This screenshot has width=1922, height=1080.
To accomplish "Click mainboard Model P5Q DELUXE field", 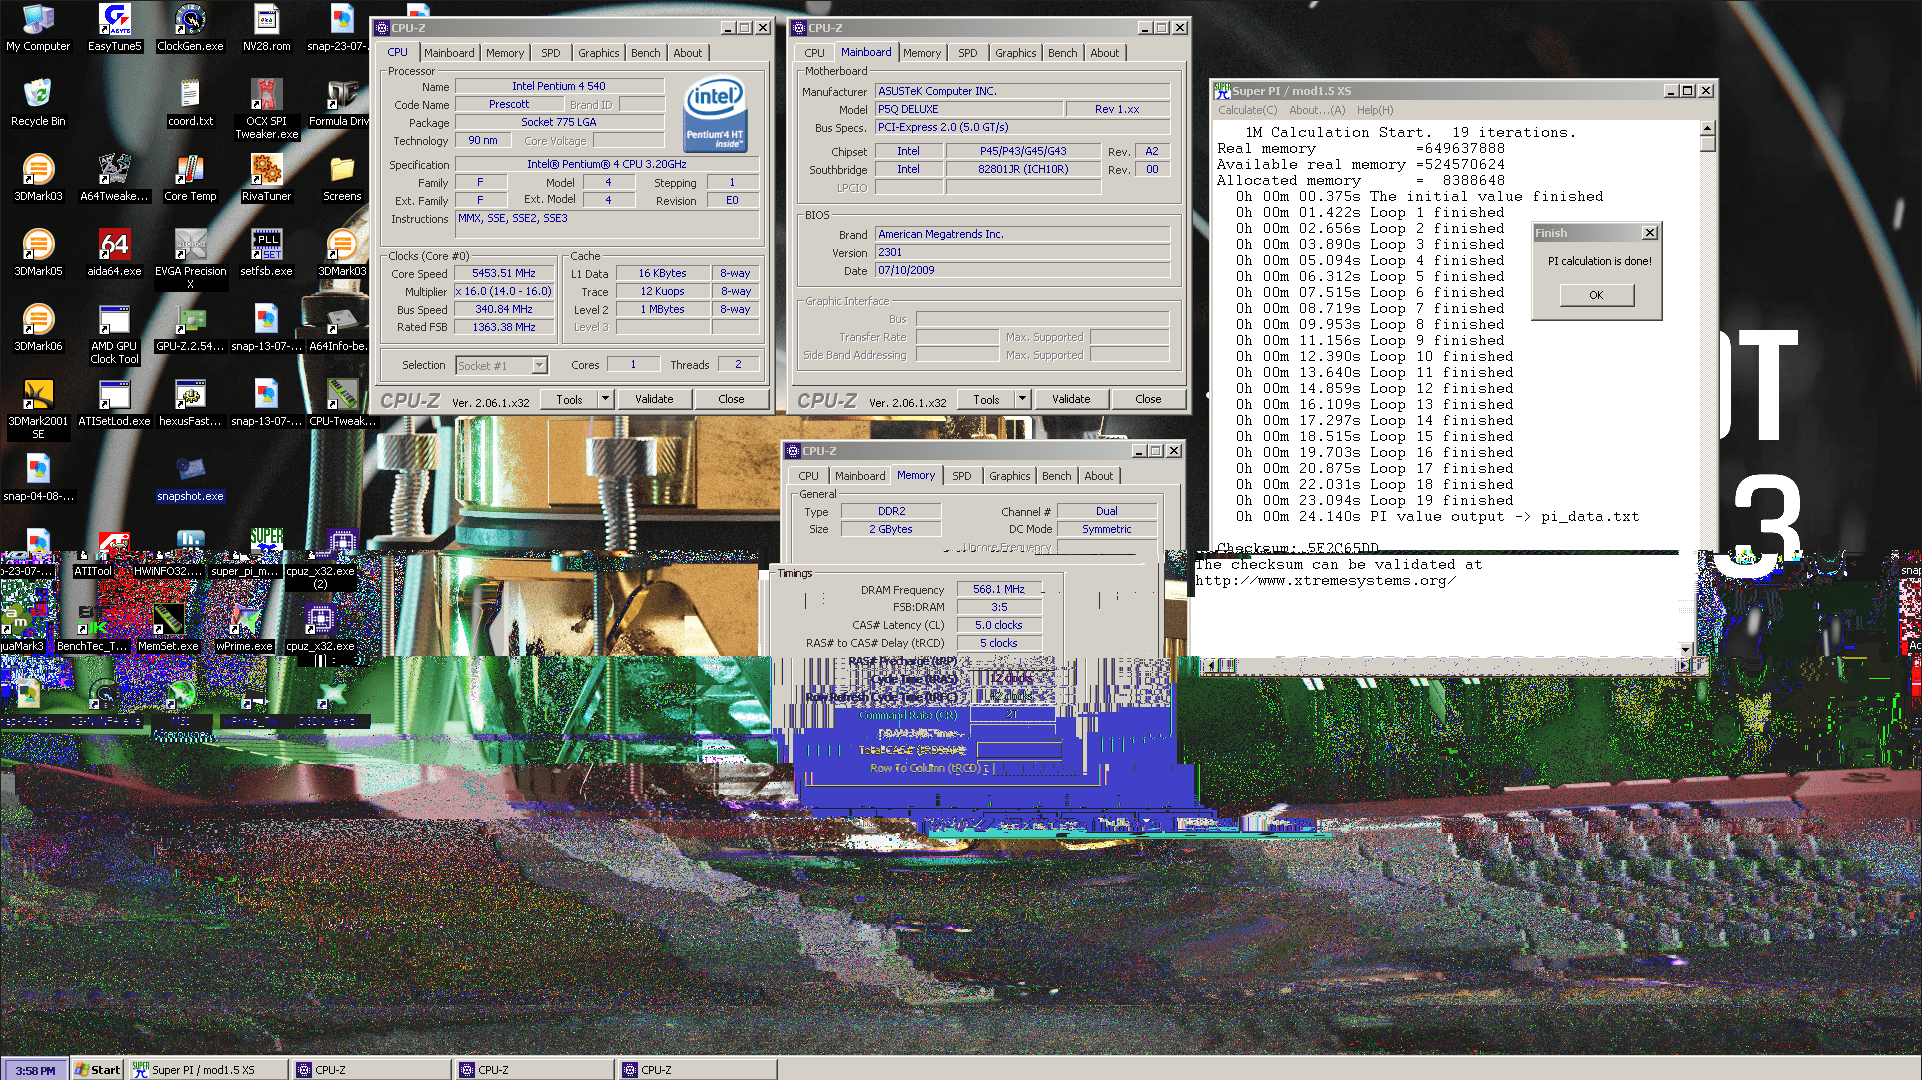I will tap(968, 109).
